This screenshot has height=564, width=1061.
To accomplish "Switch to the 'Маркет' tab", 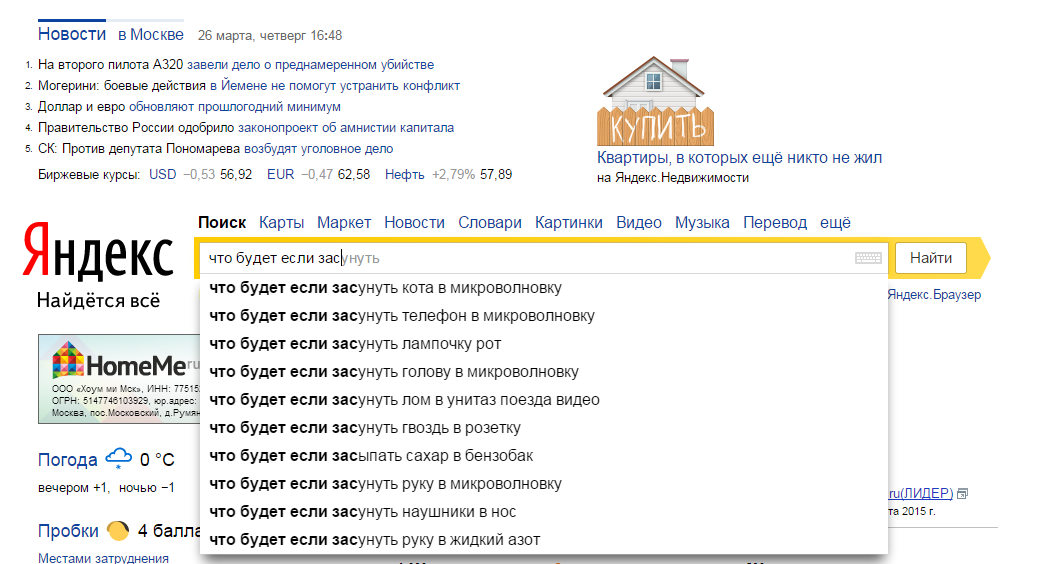I will tap(344, 222).
